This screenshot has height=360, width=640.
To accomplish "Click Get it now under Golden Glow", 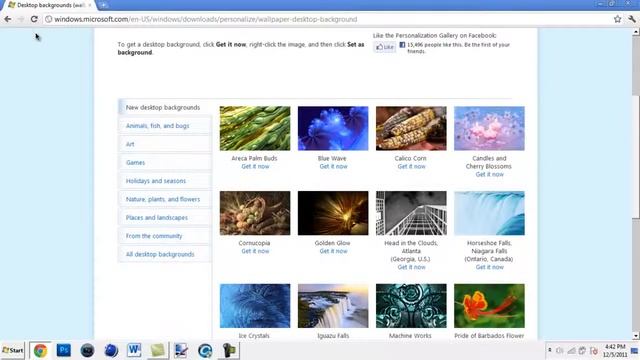I will pos(333,251).
